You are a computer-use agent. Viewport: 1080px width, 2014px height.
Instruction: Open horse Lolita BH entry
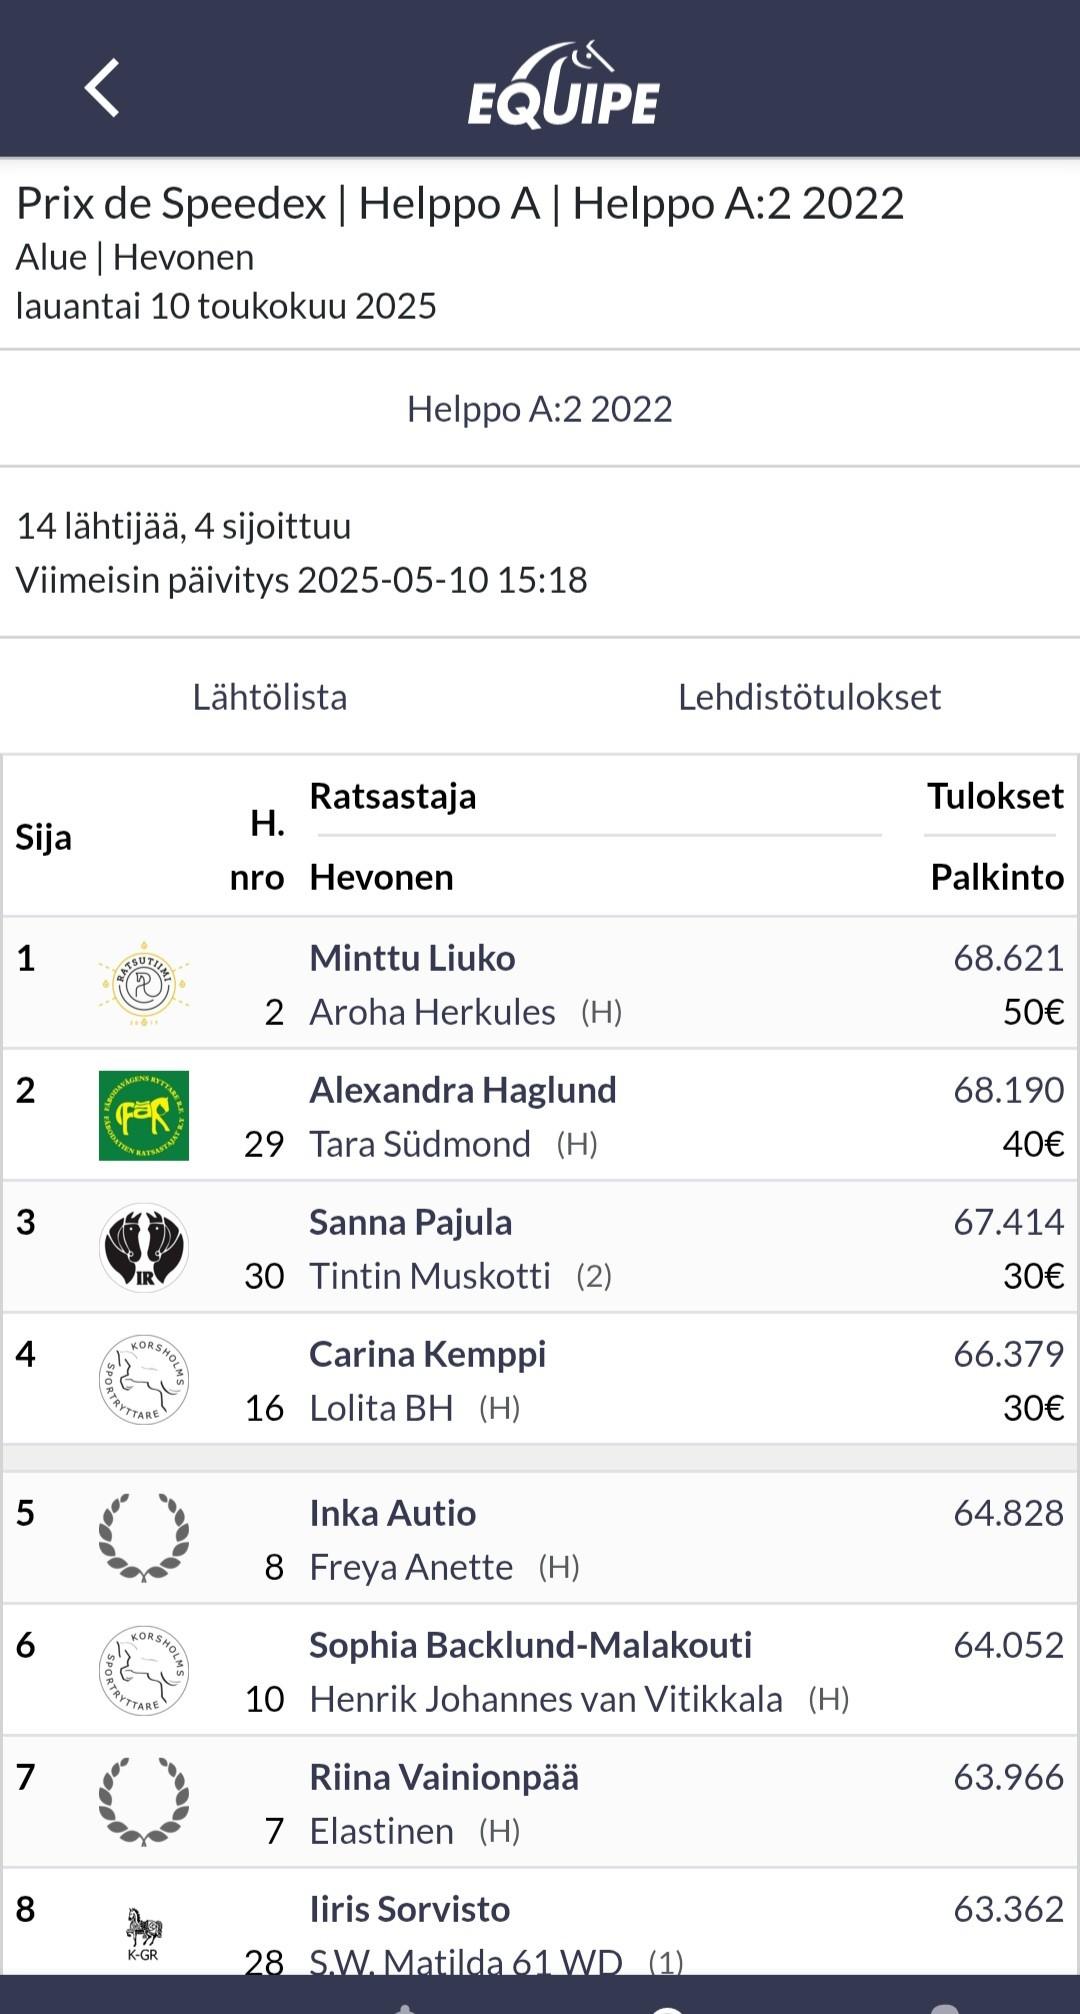[x=381, y=1408]
